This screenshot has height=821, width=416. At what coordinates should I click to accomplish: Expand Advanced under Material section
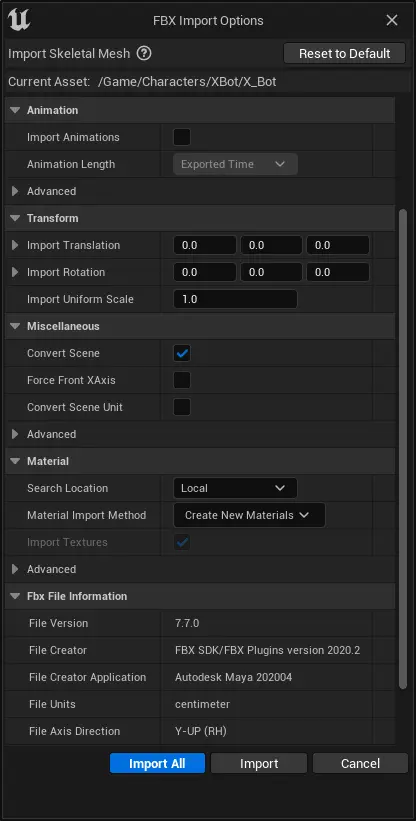[15, 569]
